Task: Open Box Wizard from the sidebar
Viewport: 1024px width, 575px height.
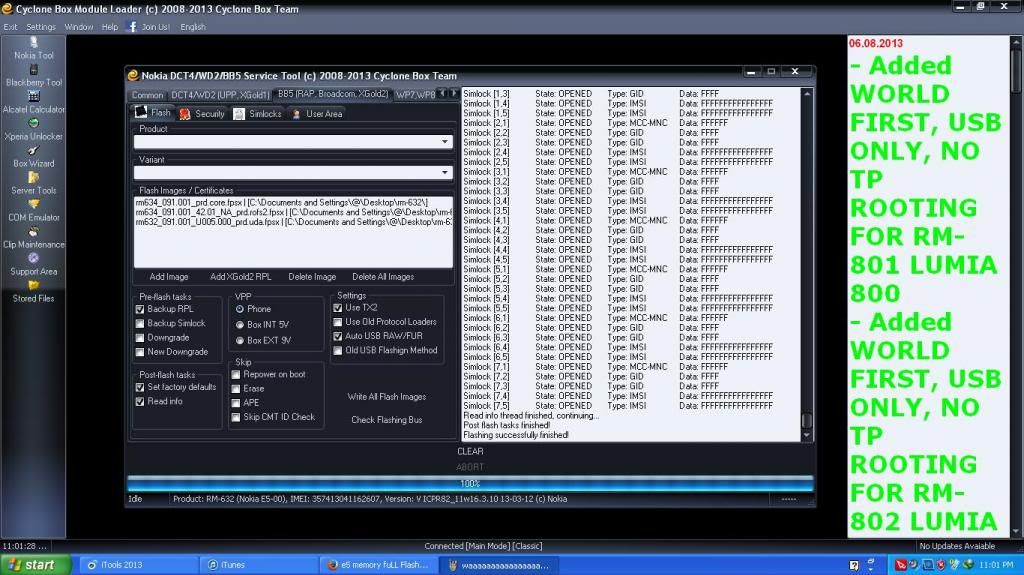Action: pyautogui.click(x=34, y=151)
